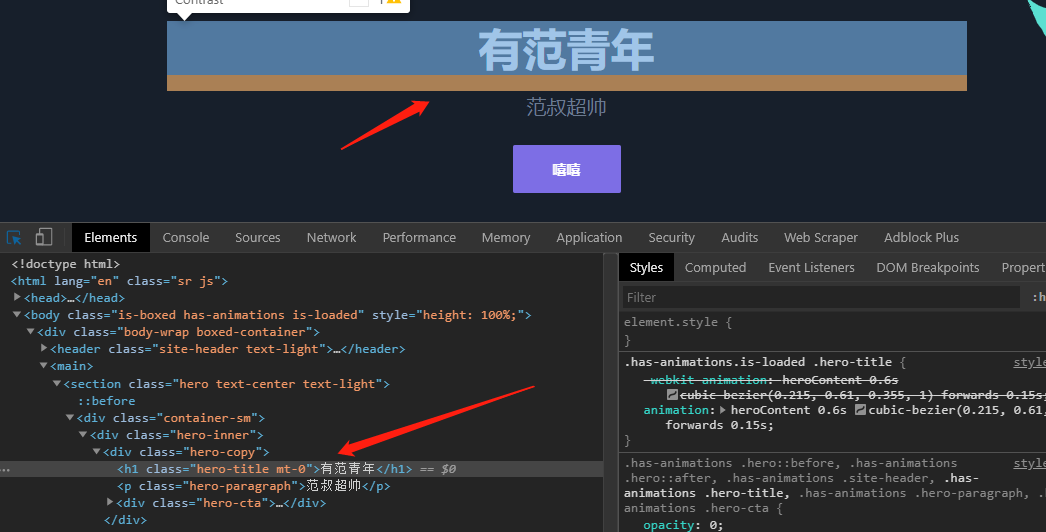This screenshot has width=1046, height=532.
Task: Open the Application tab
Action: [589, 238]
